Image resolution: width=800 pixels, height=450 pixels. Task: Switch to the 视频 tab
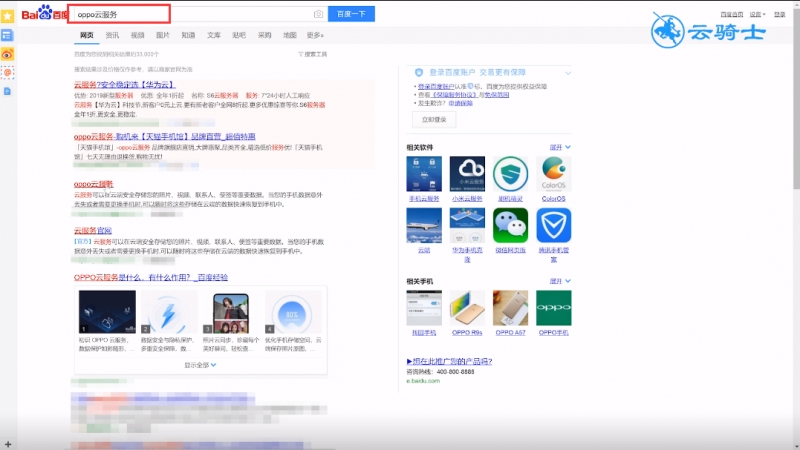pyautogui.click(x=137, y=35)
